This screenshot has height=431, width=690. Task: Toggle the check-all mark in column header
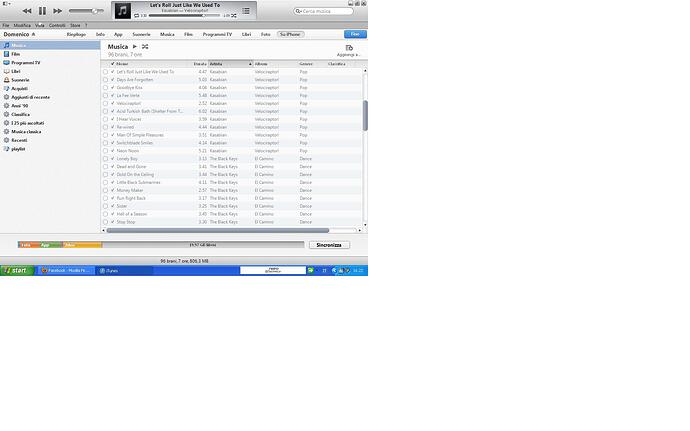tap(113, 64)
